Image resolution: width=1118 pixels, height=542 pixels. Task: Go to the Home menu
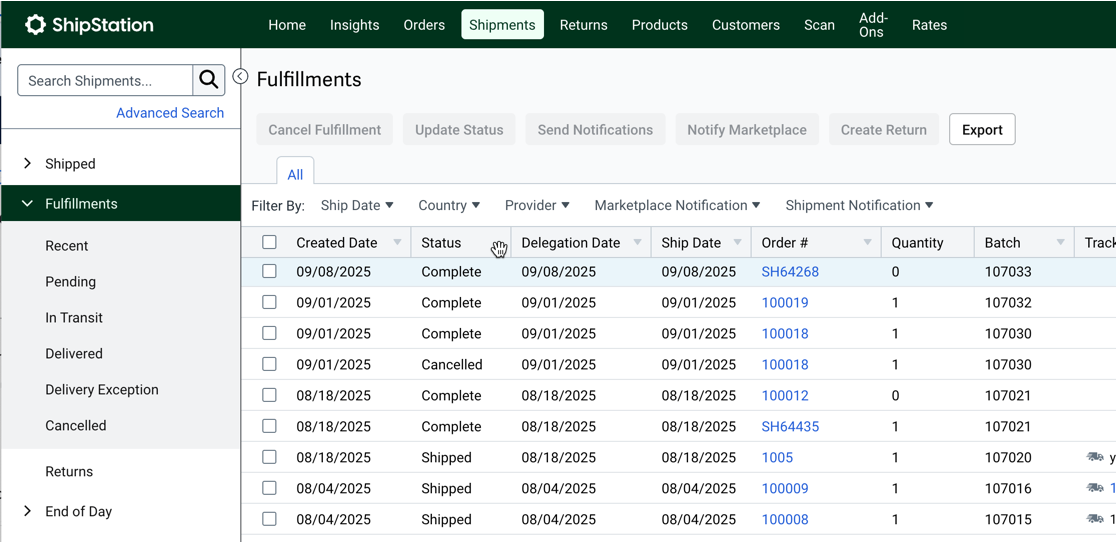pos(287,25)
